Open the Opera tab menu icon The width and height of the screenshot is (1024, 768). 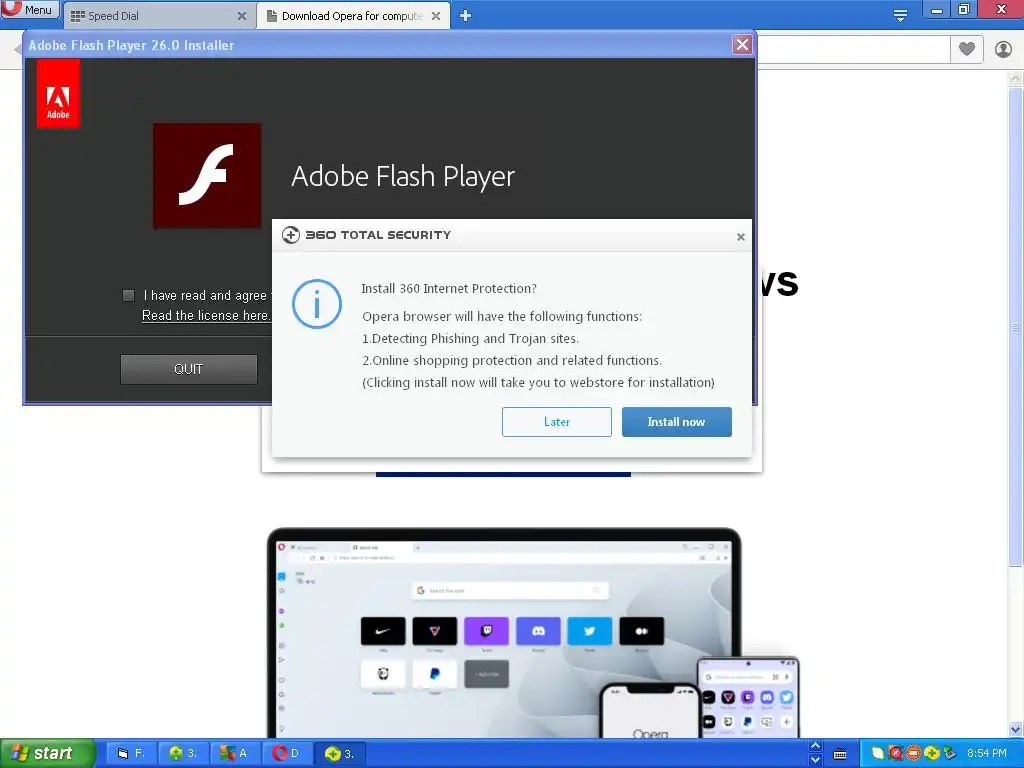[900, 15]
